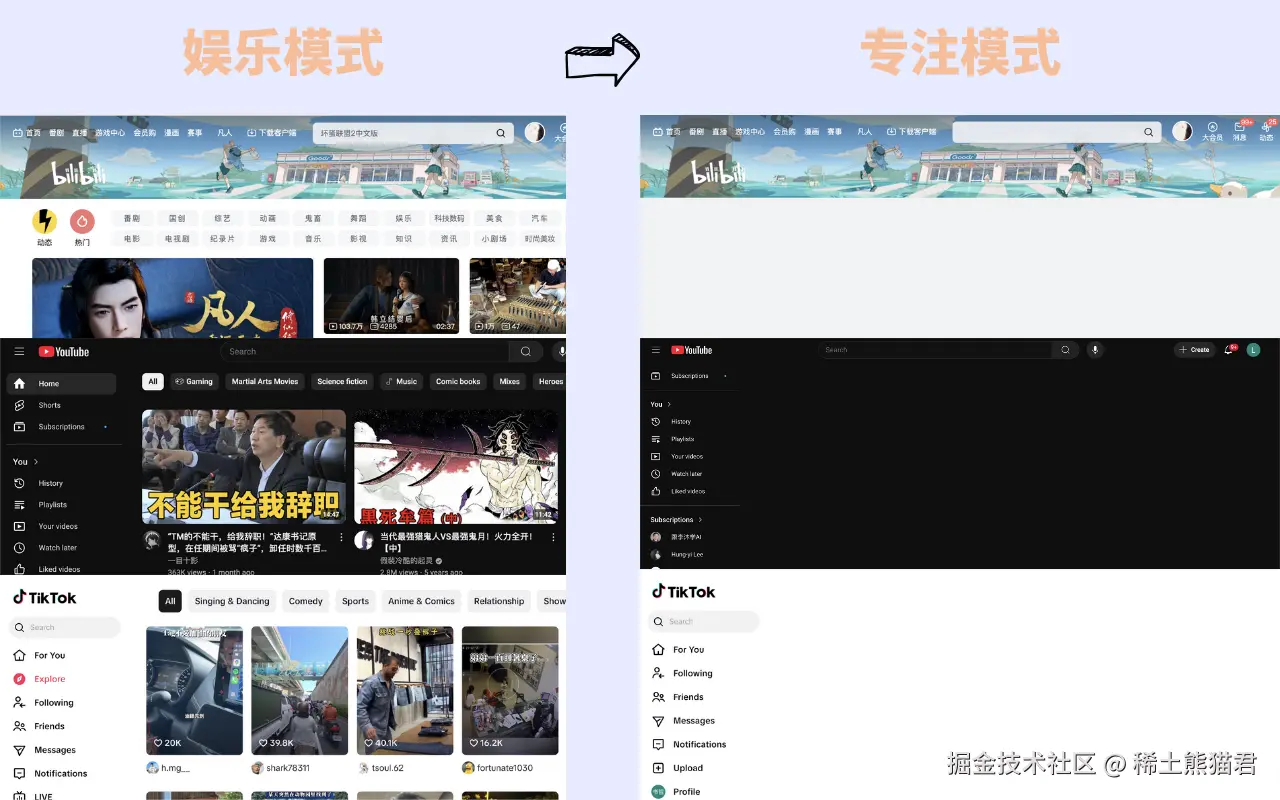Select Anime & Comics chip in TikTok
Screen dimensions: 1280x800
tap(421, 601)
